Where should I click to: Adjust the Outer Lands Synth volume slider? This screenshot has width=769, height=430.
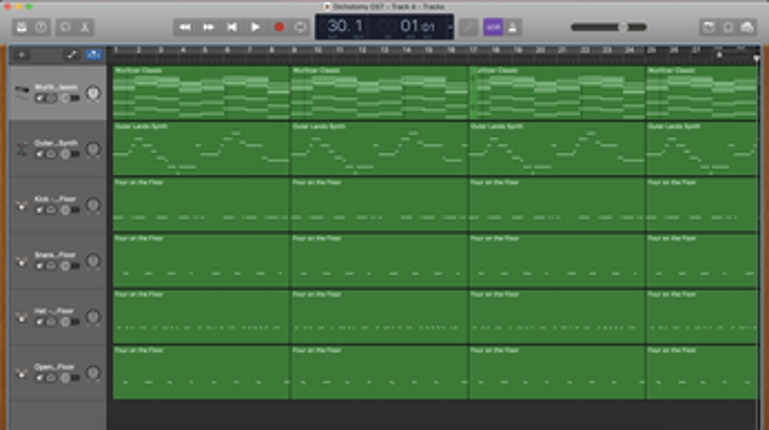pos(70,154)
